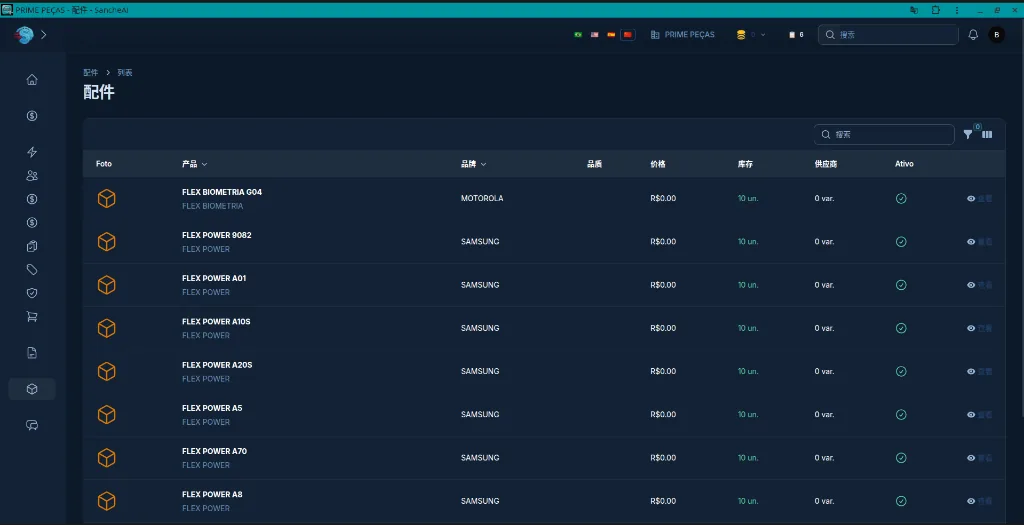Open the three-dot menu in title bar

click(957, 10)
